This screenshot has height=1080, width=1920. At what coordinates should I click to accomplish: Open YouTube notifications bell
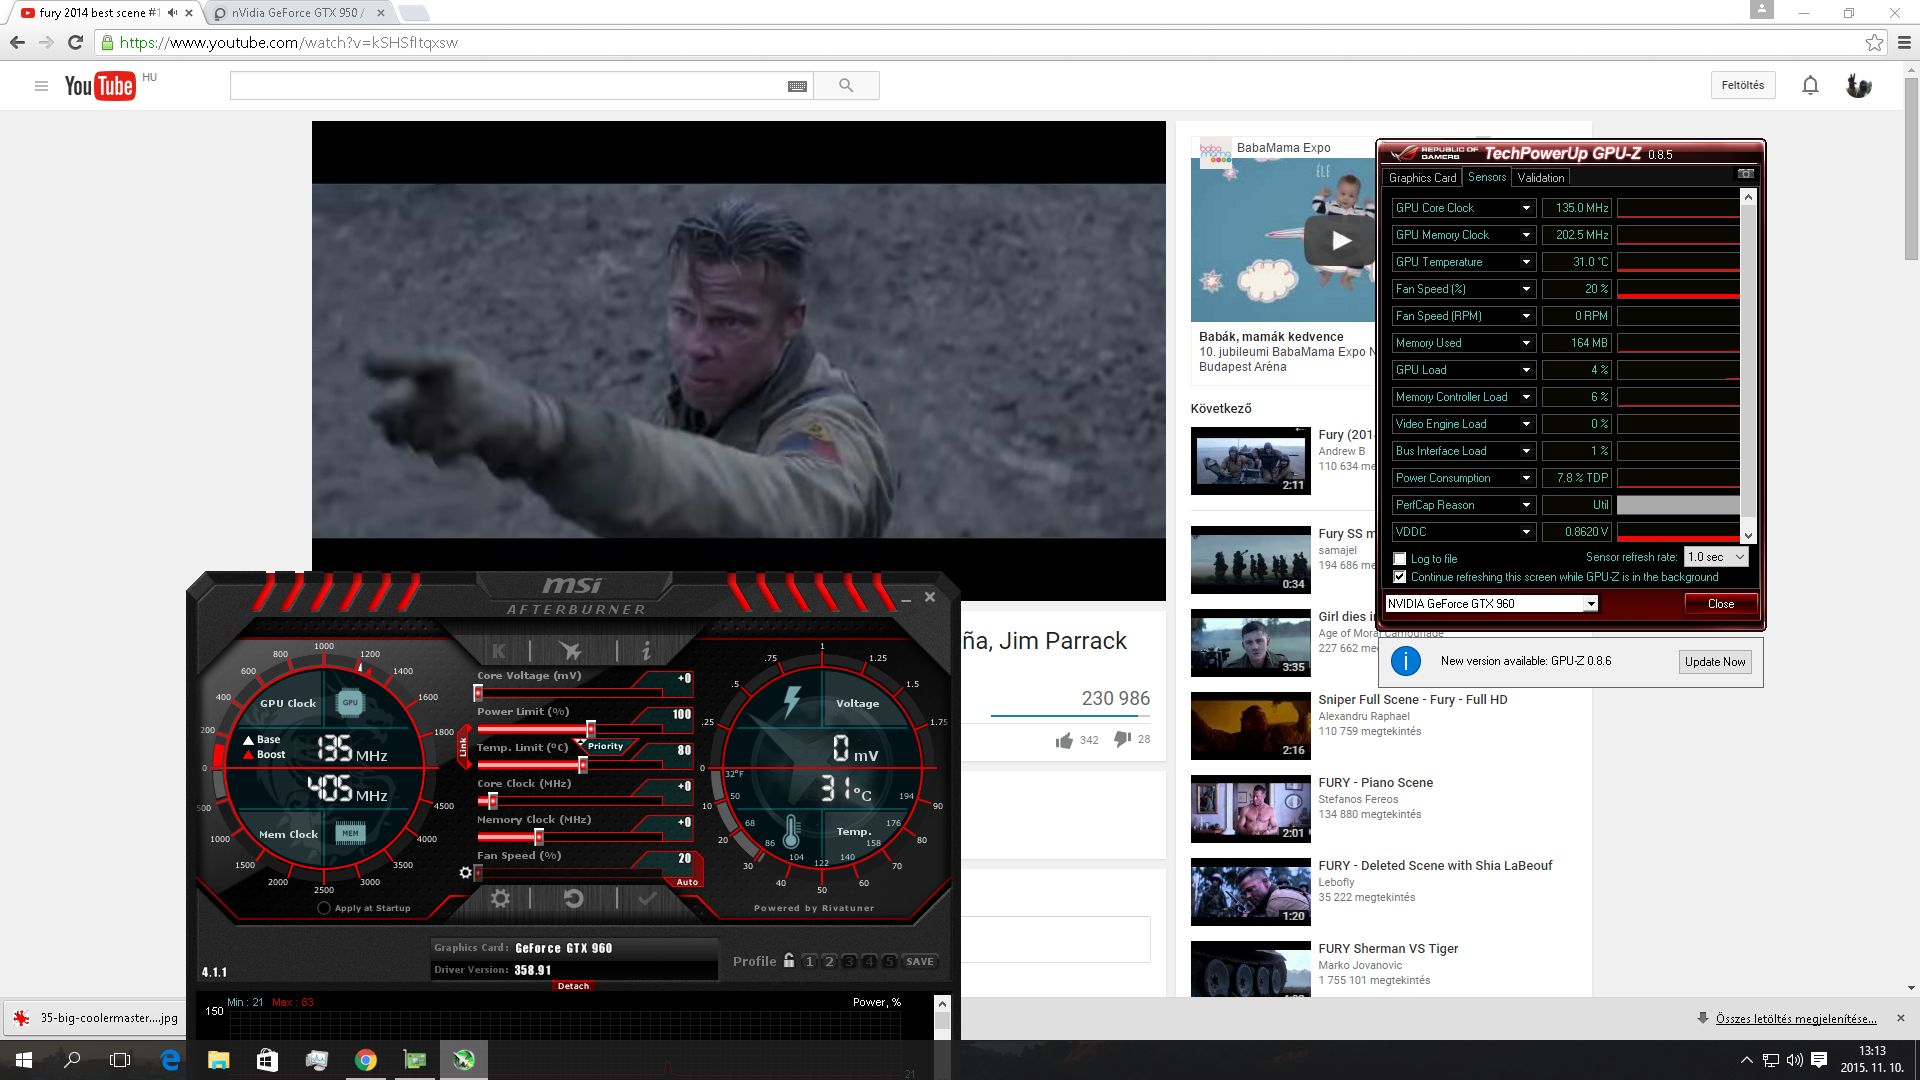tap(1810, 86)
